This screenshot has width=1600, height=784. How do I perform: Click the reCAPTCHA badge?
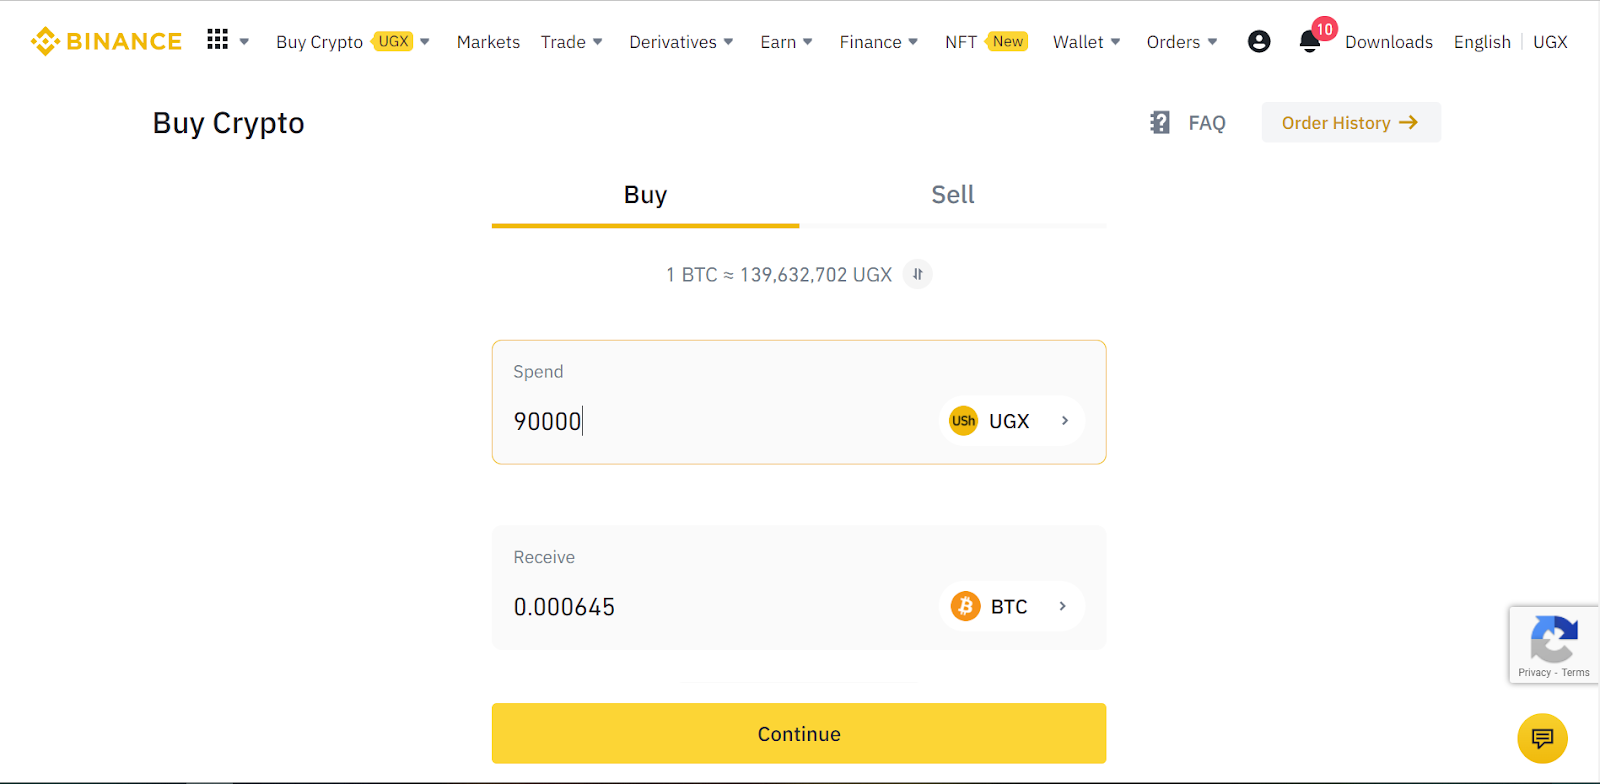pyautogui.click(x=1554, y=645)
